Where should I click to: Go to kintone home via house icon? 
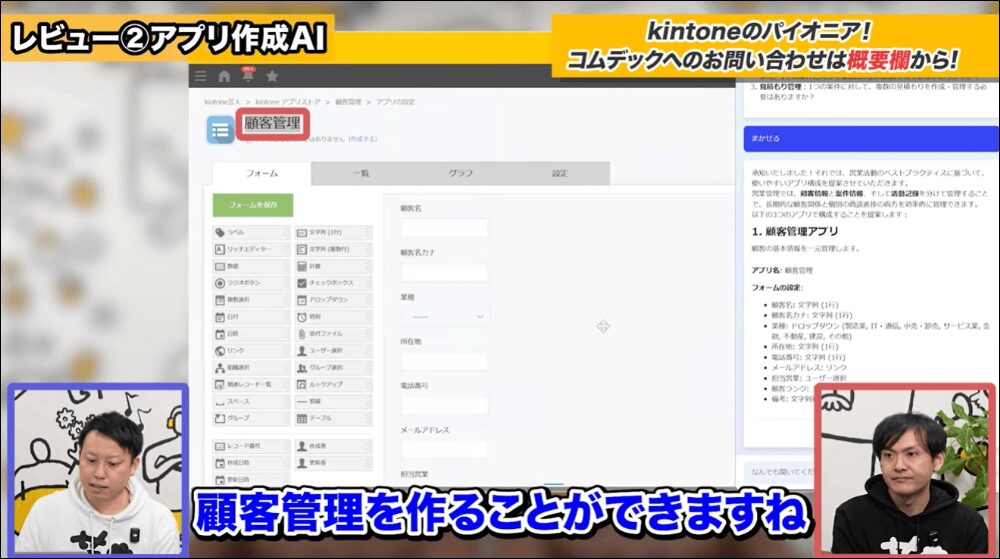224,76
